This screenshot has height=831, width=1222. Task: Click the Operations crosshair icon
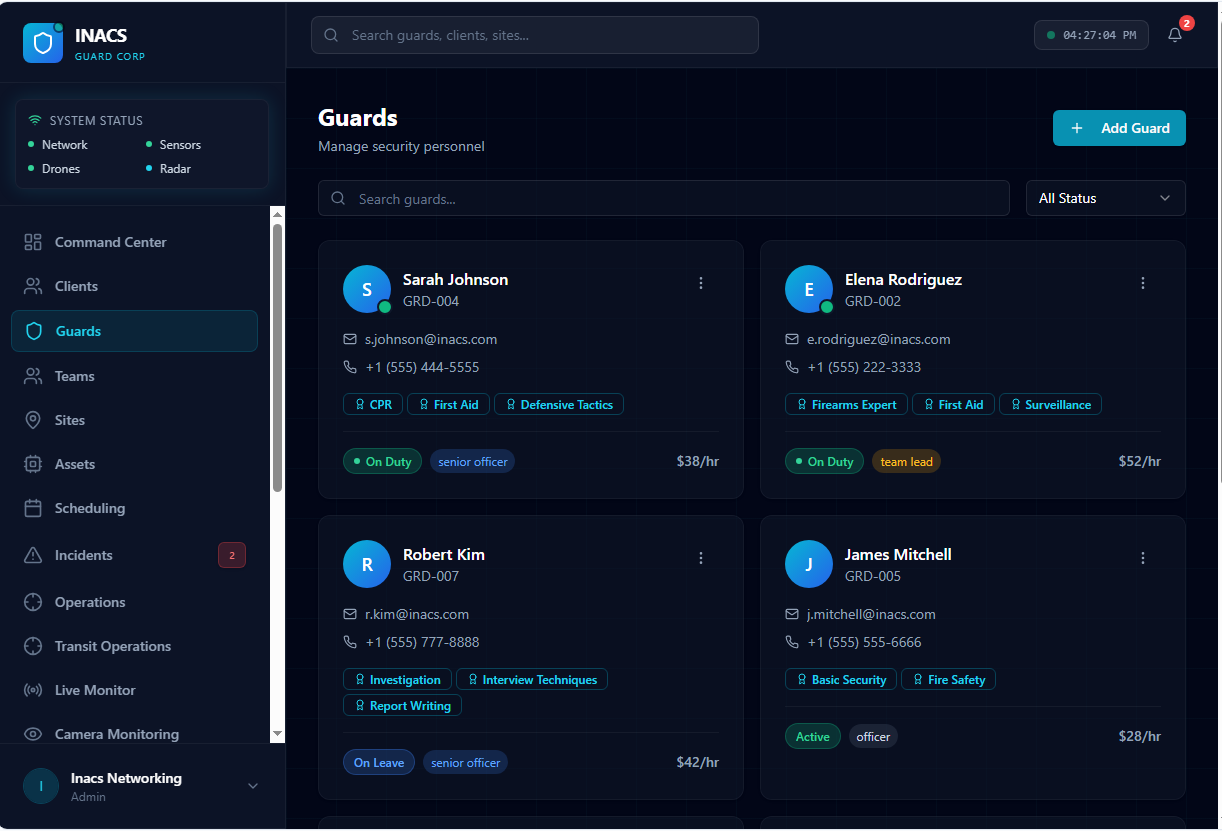pos(33,602)
